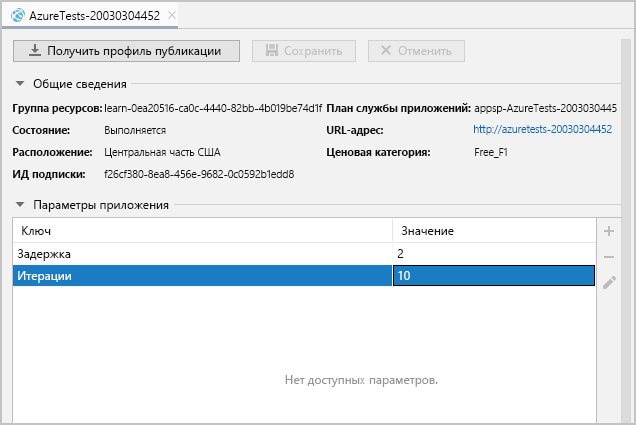Click the vertical scrollbar of the panel

tap(625, 231)
